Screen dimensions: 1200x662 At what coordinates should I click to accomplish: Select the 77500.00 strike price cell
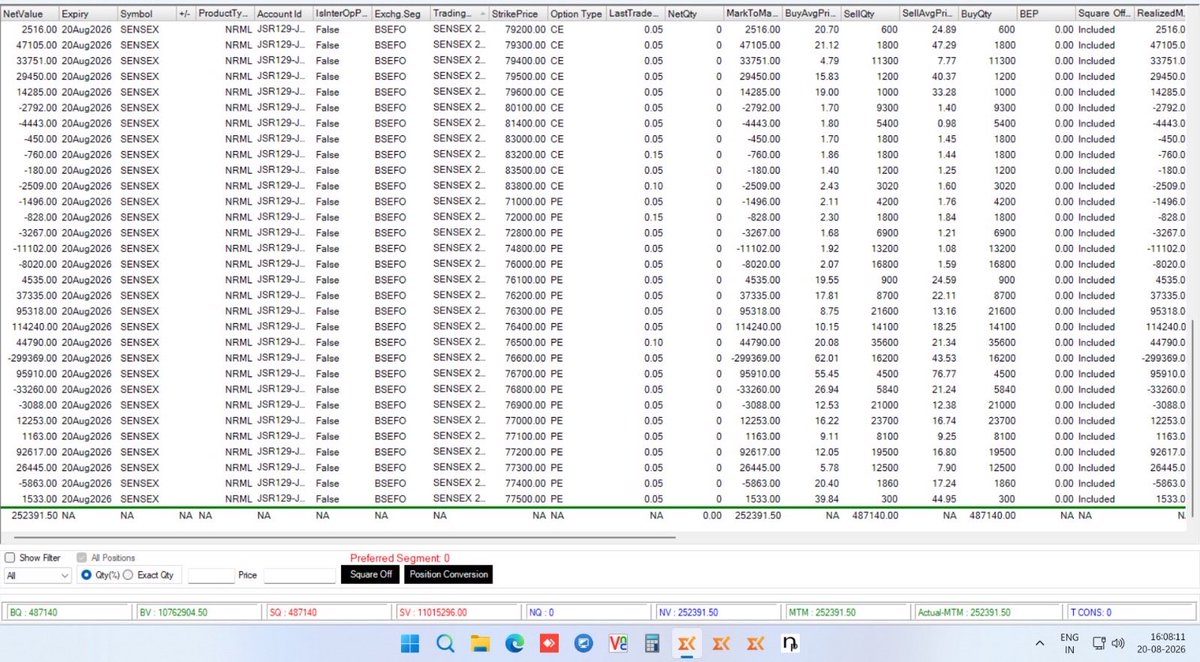(518, 498)
